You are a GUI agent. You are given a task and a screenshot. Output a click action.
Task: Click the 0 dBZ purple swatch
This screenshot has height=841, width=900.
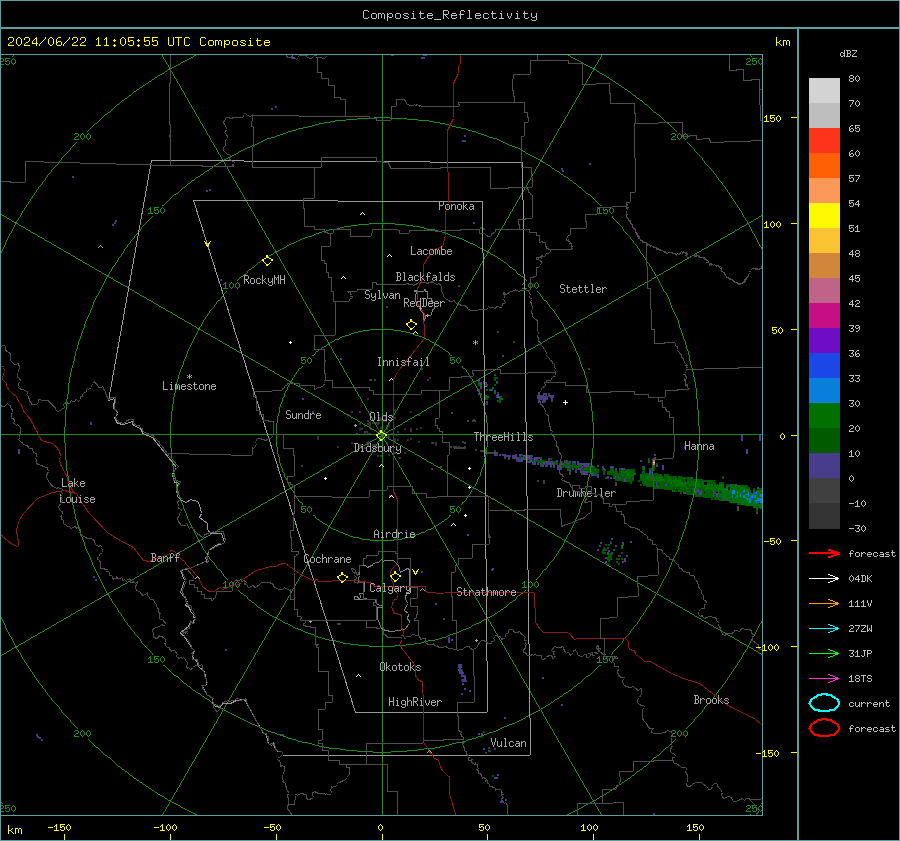824,465
